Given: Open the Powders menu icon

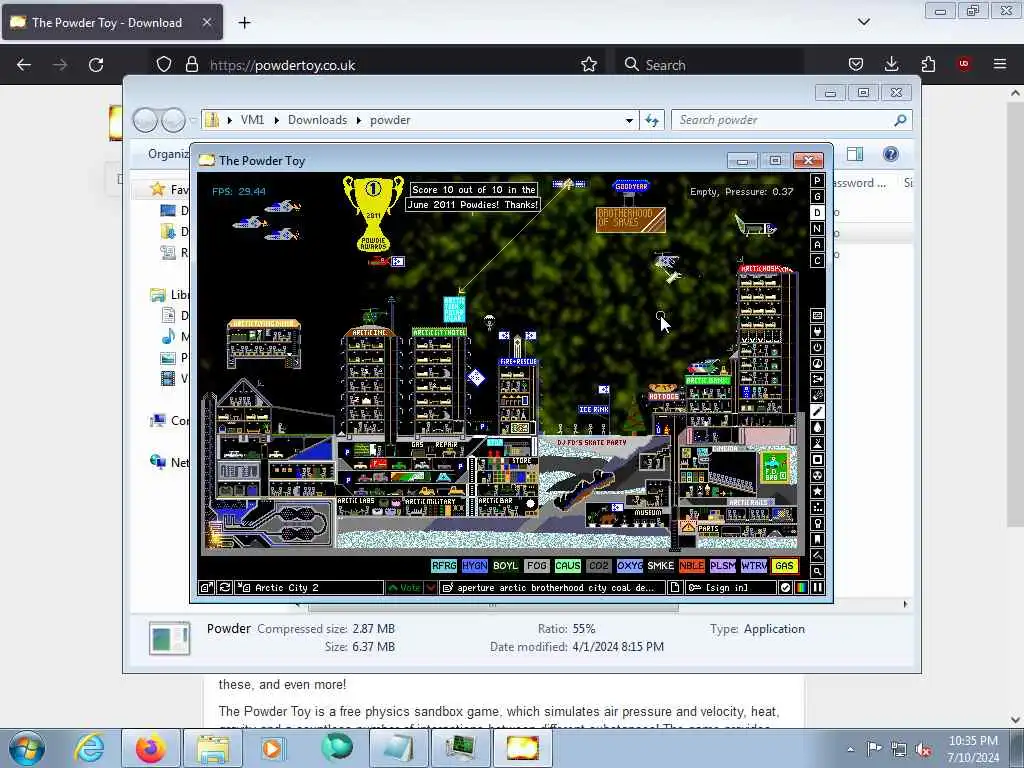Looking at the screenshot, I should click(817, 443).
